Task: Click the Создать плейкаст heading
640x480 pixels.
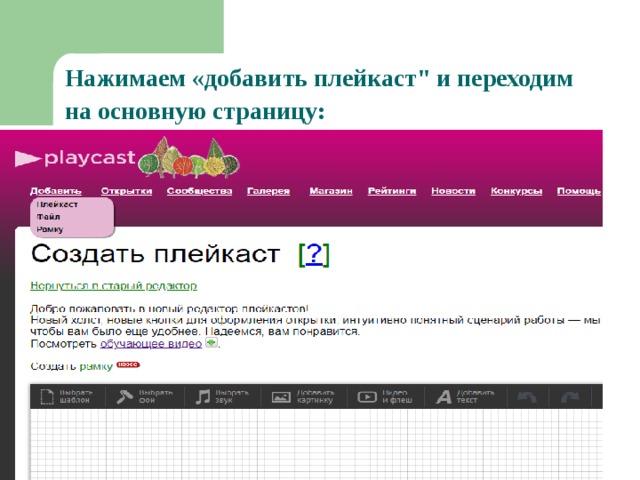Action: 156,254
